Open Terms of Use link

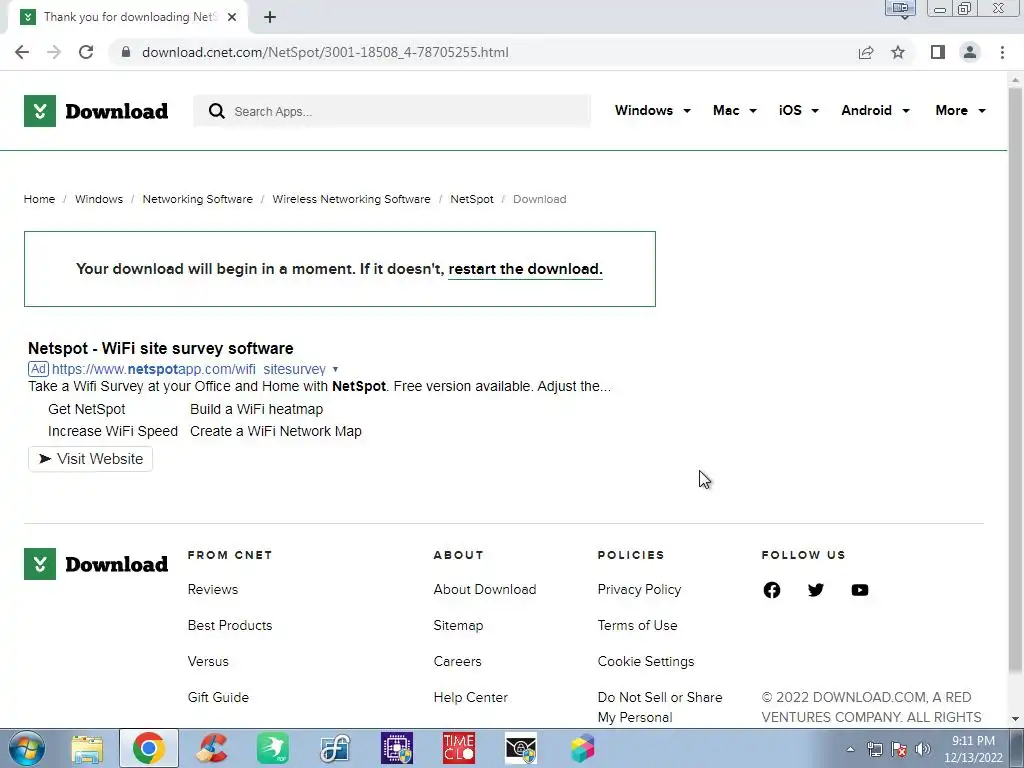pyautogui.click(x=637, y=626)
